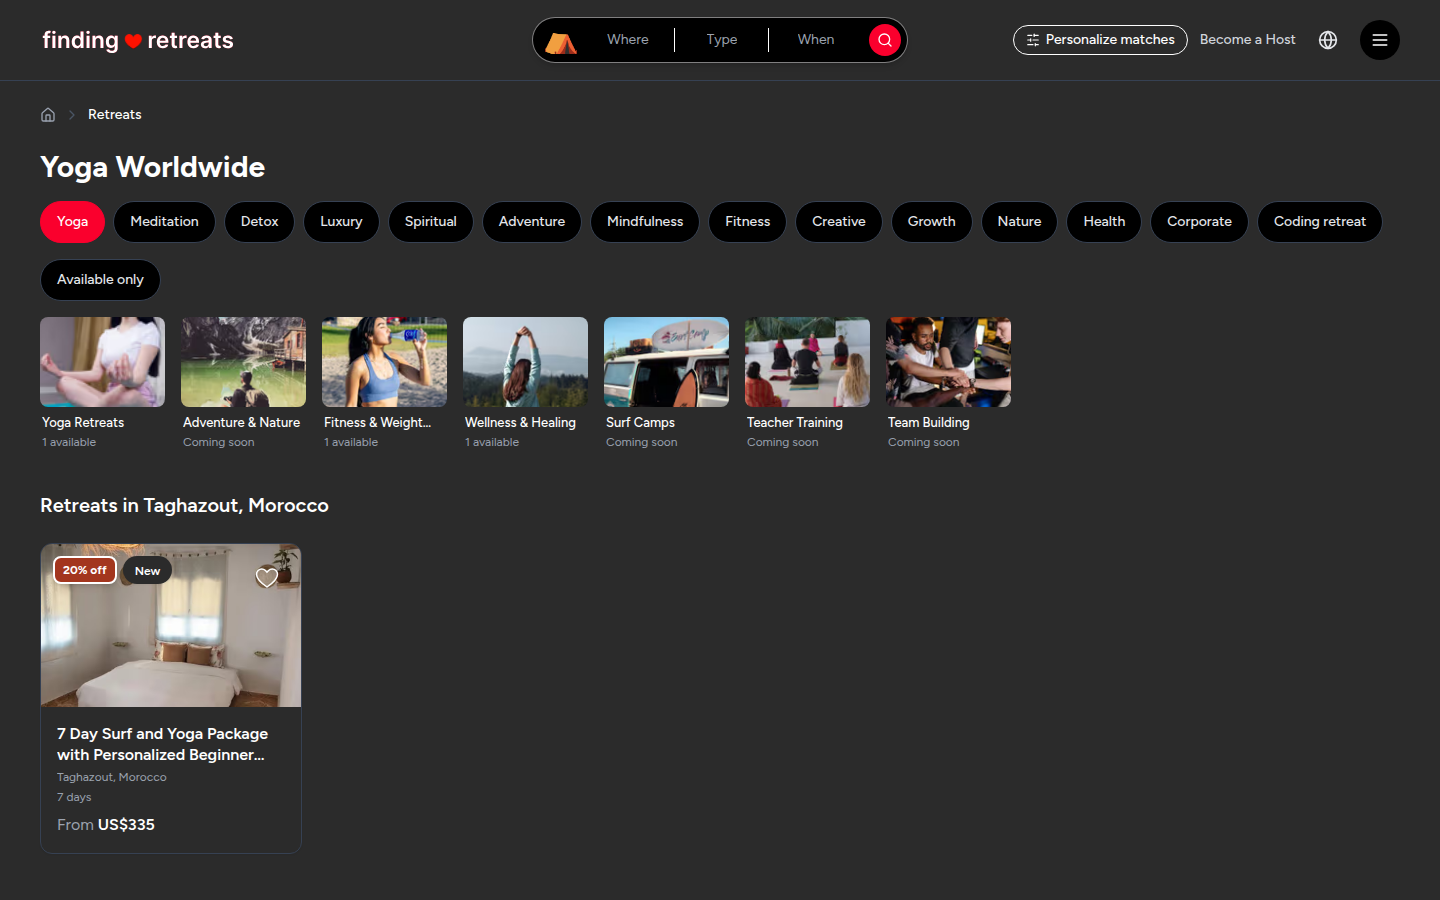The image size is (1440, 900).
Task: Follow the Become a Host link
Action: click(x=1247, y=40)
